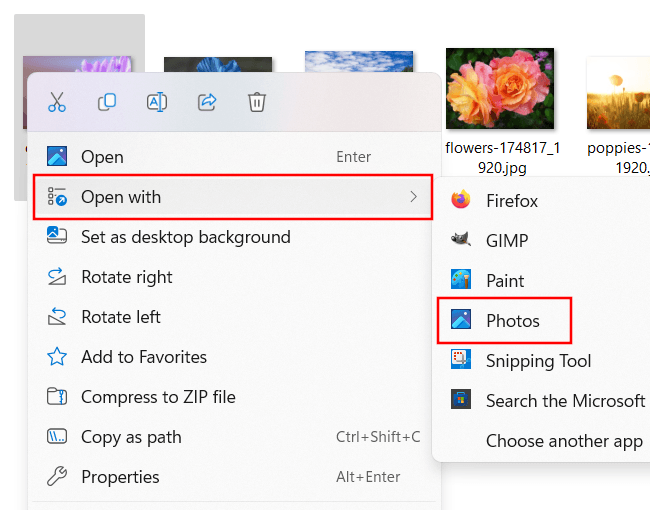This screenshot has width=650, height=510.
Task: Open Properties from context menu
Action: coord(120,477)
